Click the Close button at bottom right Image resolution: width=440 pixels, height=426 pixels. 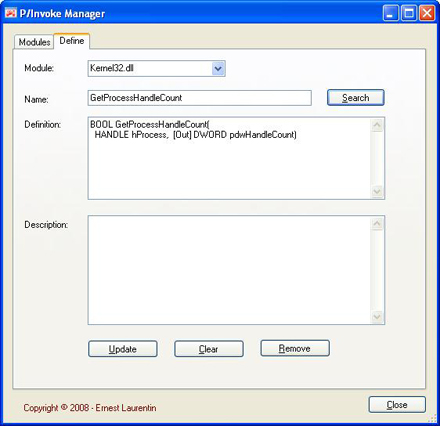(x=397, y=405)
